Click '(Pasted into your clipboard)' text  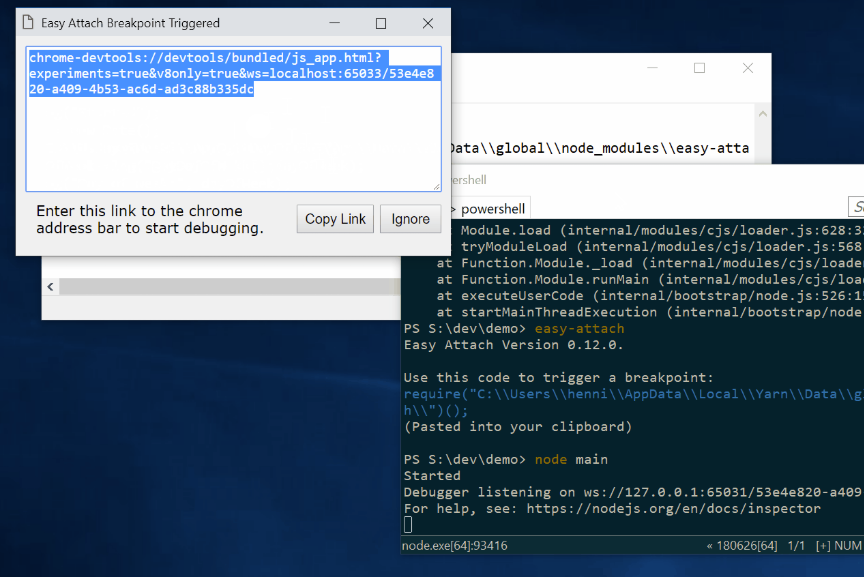[517, 427]
